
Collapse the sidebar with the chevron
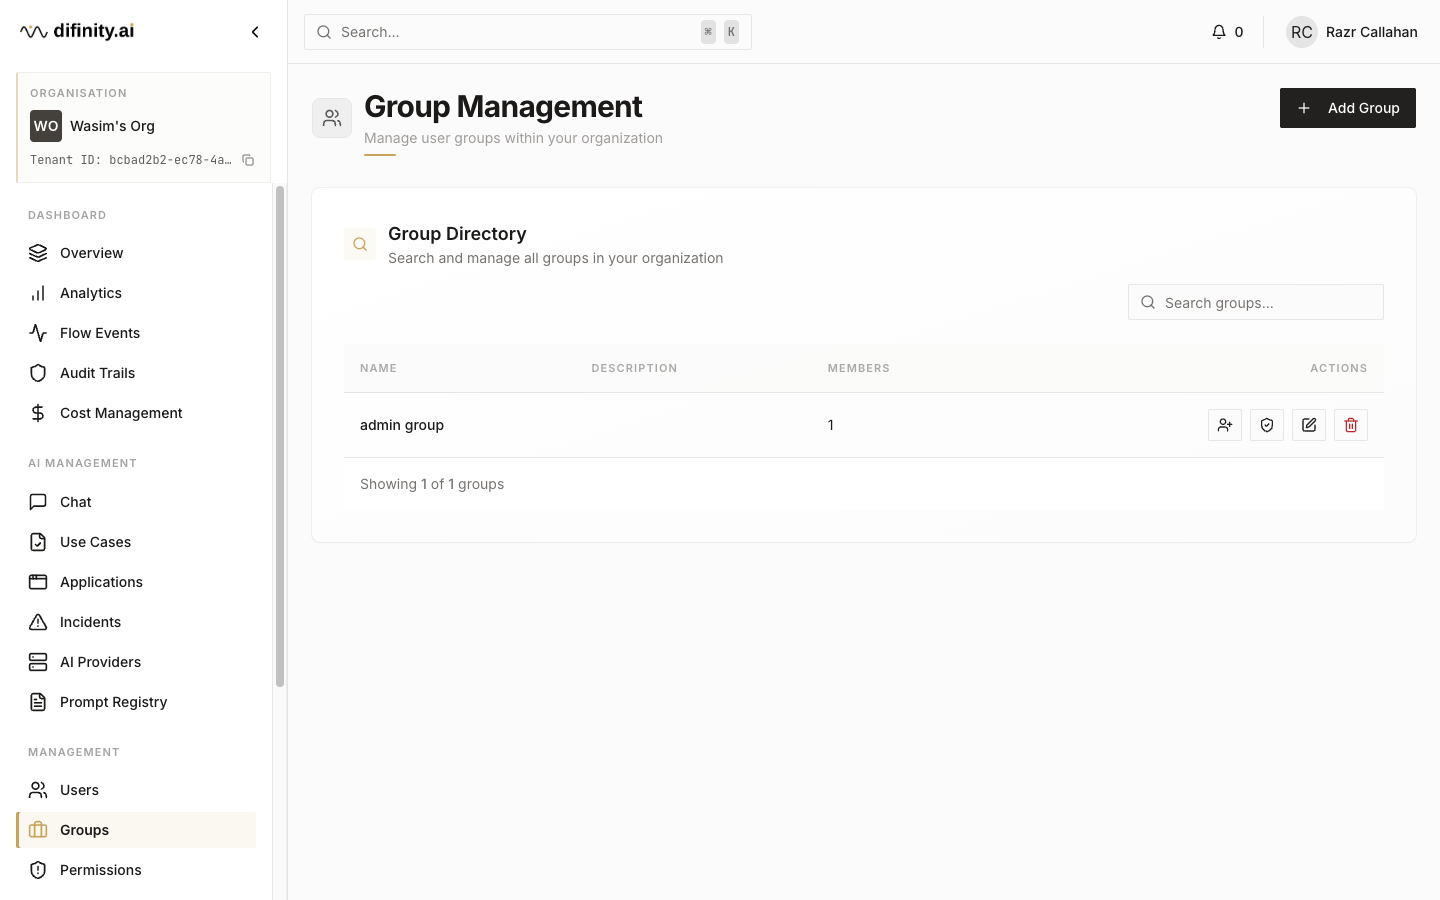pos(255,32)
